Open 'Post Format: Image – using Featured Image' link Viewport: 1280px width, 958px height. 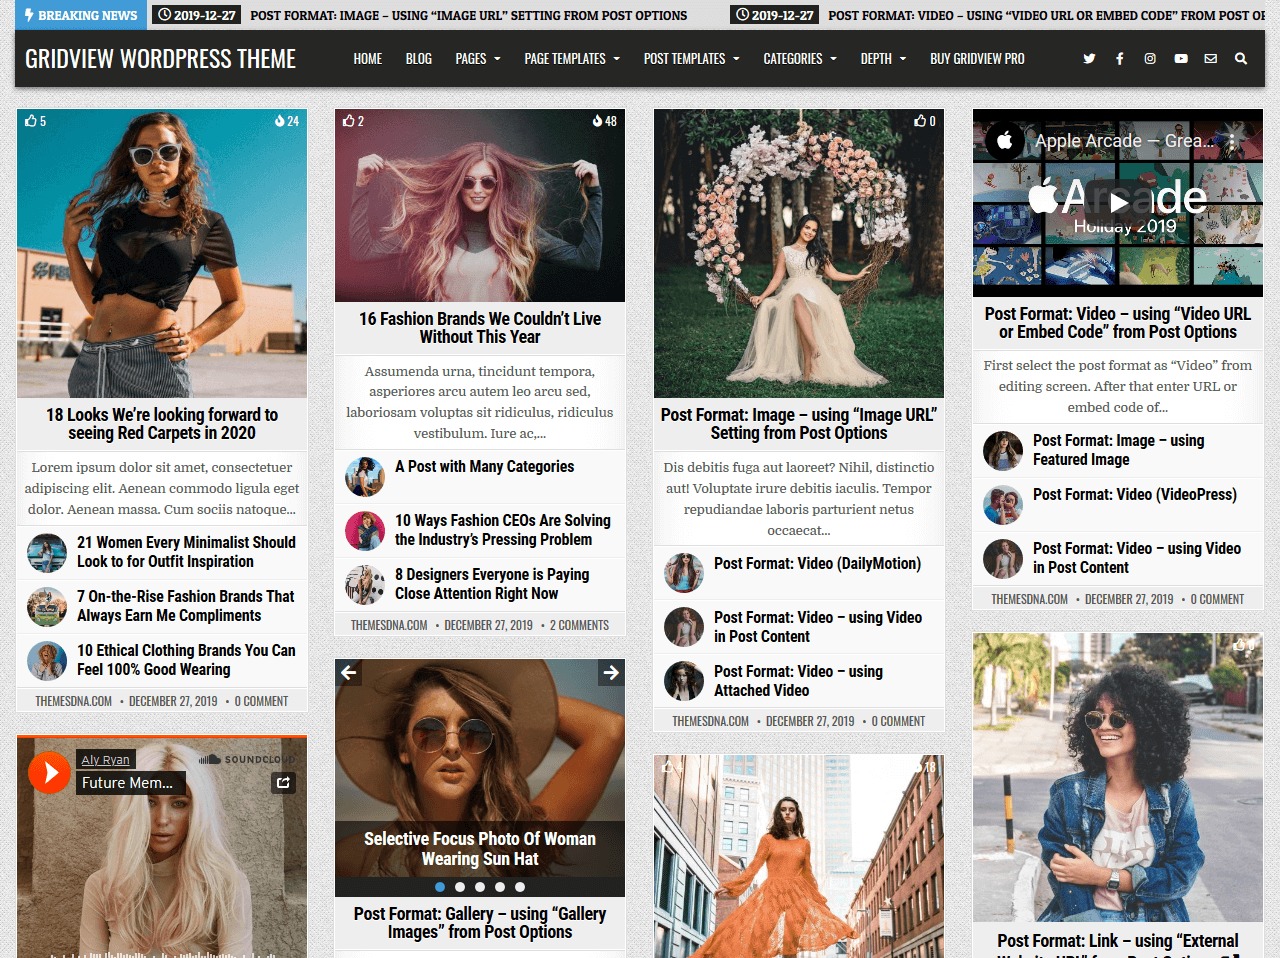[x=1118, y=450]
